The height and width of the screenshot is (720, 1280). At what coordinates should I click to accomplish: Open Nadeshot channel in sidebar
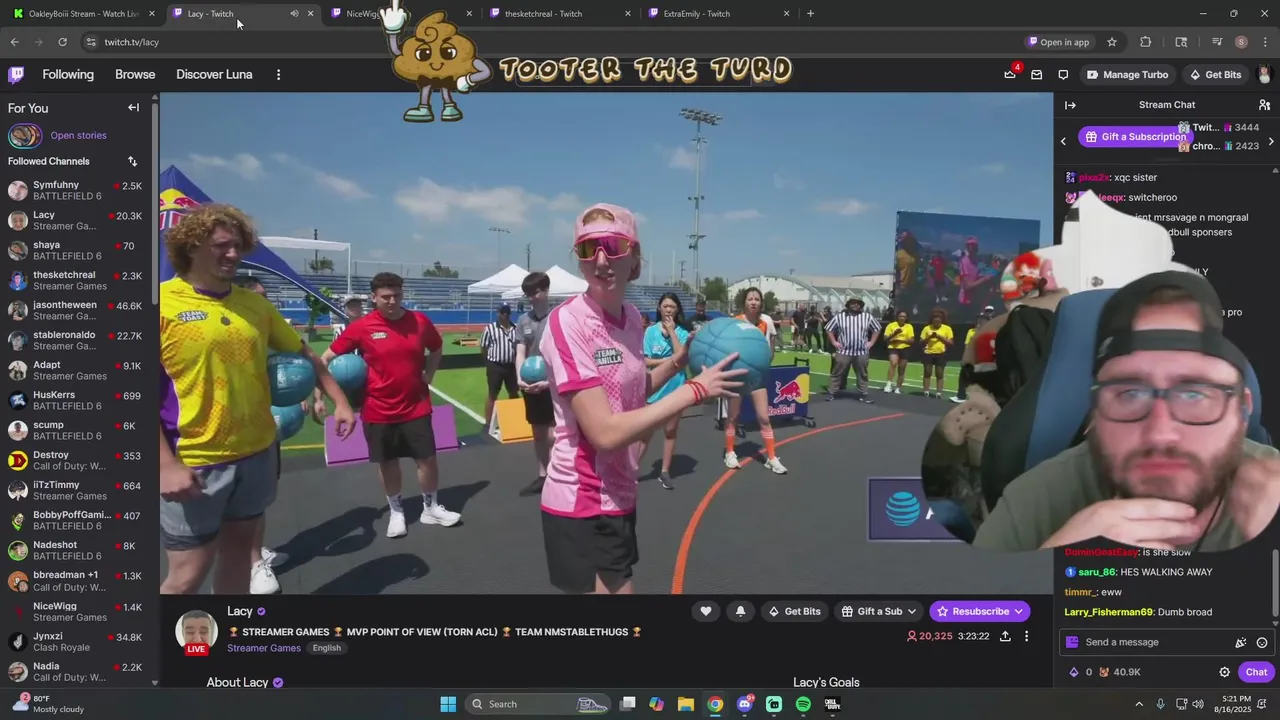pyautogui.click(x=76, y=550)
